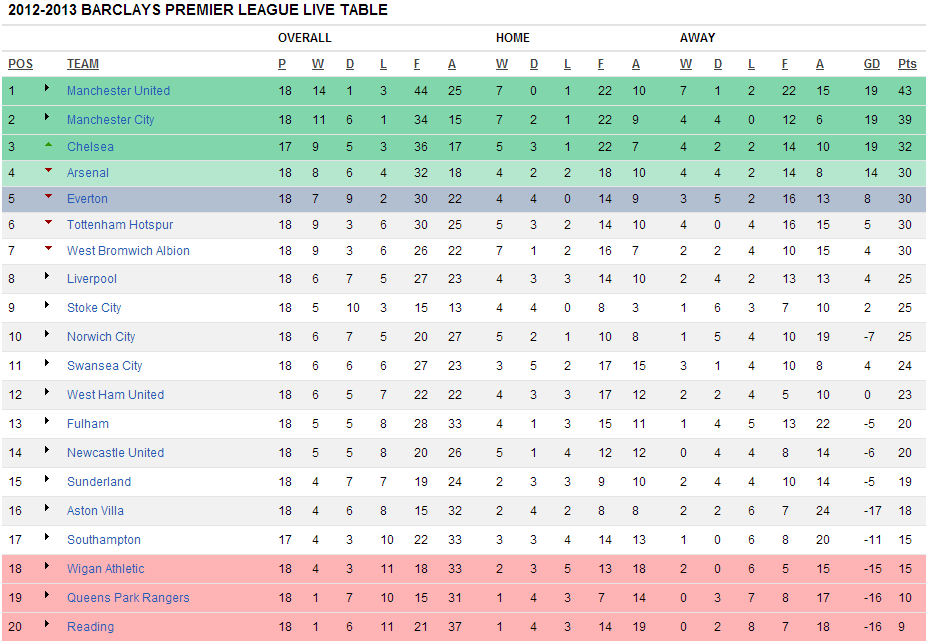This screenshot has height=641, width=928.
Task: Sort by the GD column header
Action: (x=871, y=64)
